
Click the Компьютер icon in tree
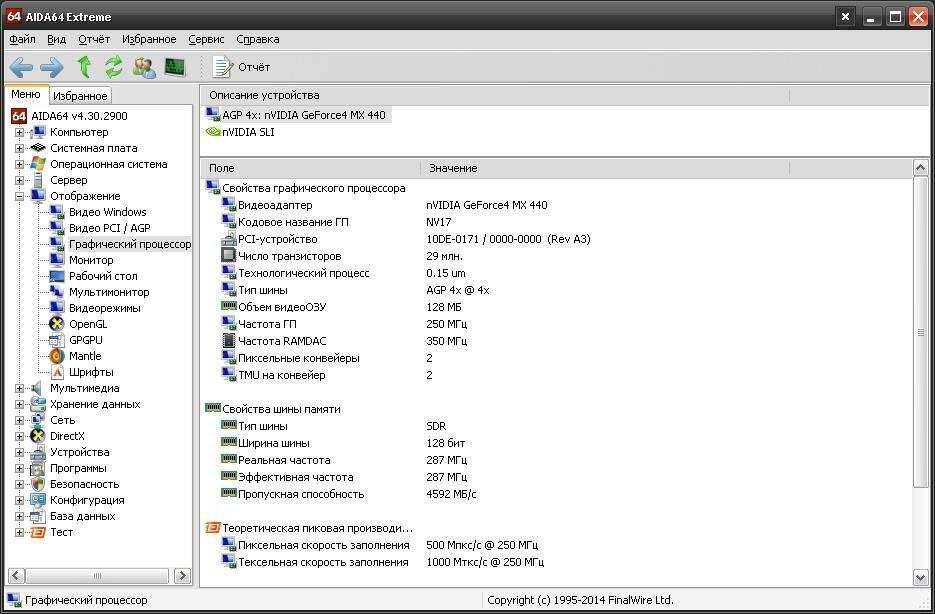[x=38, y=132]
